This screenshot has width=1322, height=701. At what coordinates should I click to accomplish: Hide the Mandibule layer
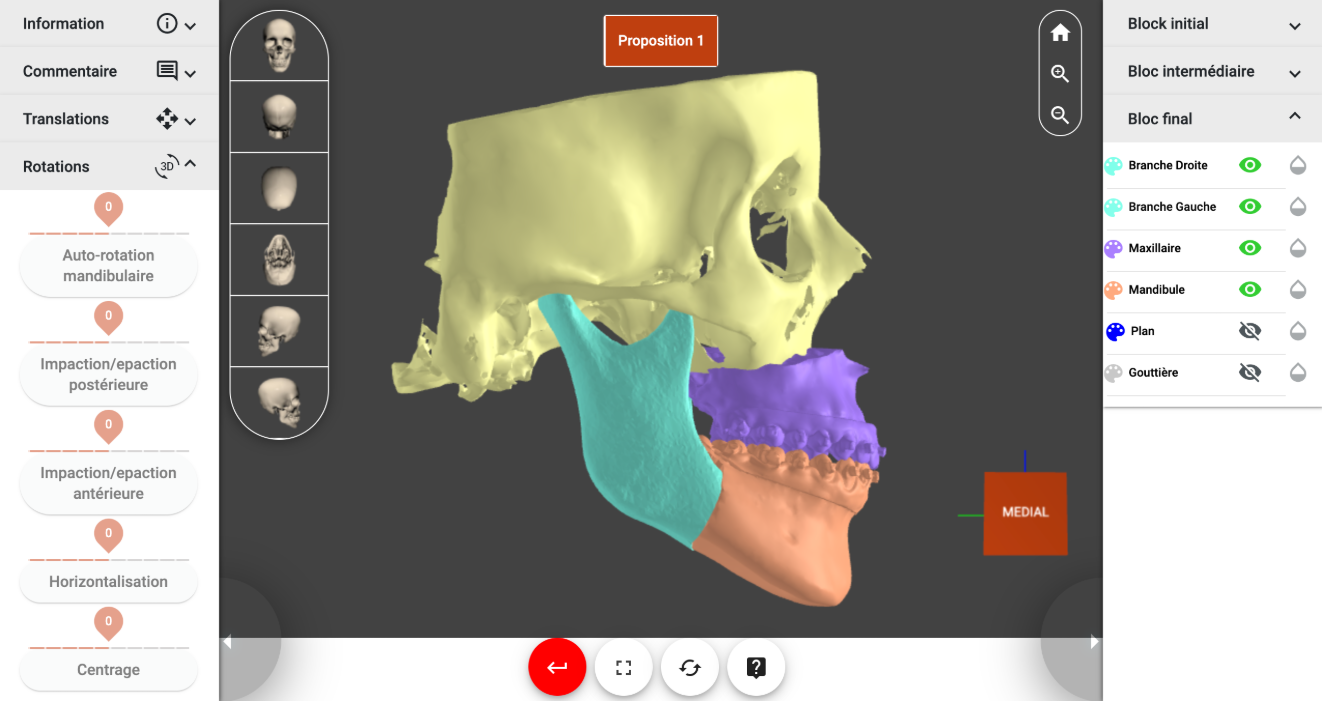point(1250,290)
